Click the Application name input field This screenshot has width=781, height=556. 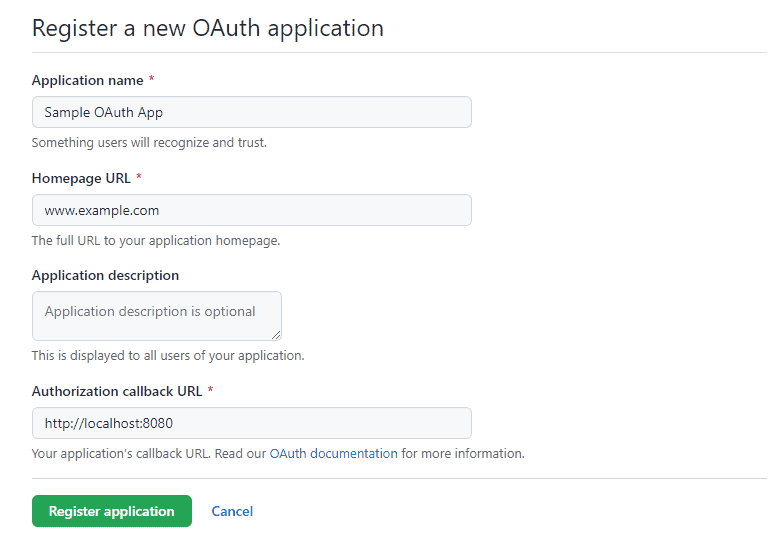pos(251,112)
